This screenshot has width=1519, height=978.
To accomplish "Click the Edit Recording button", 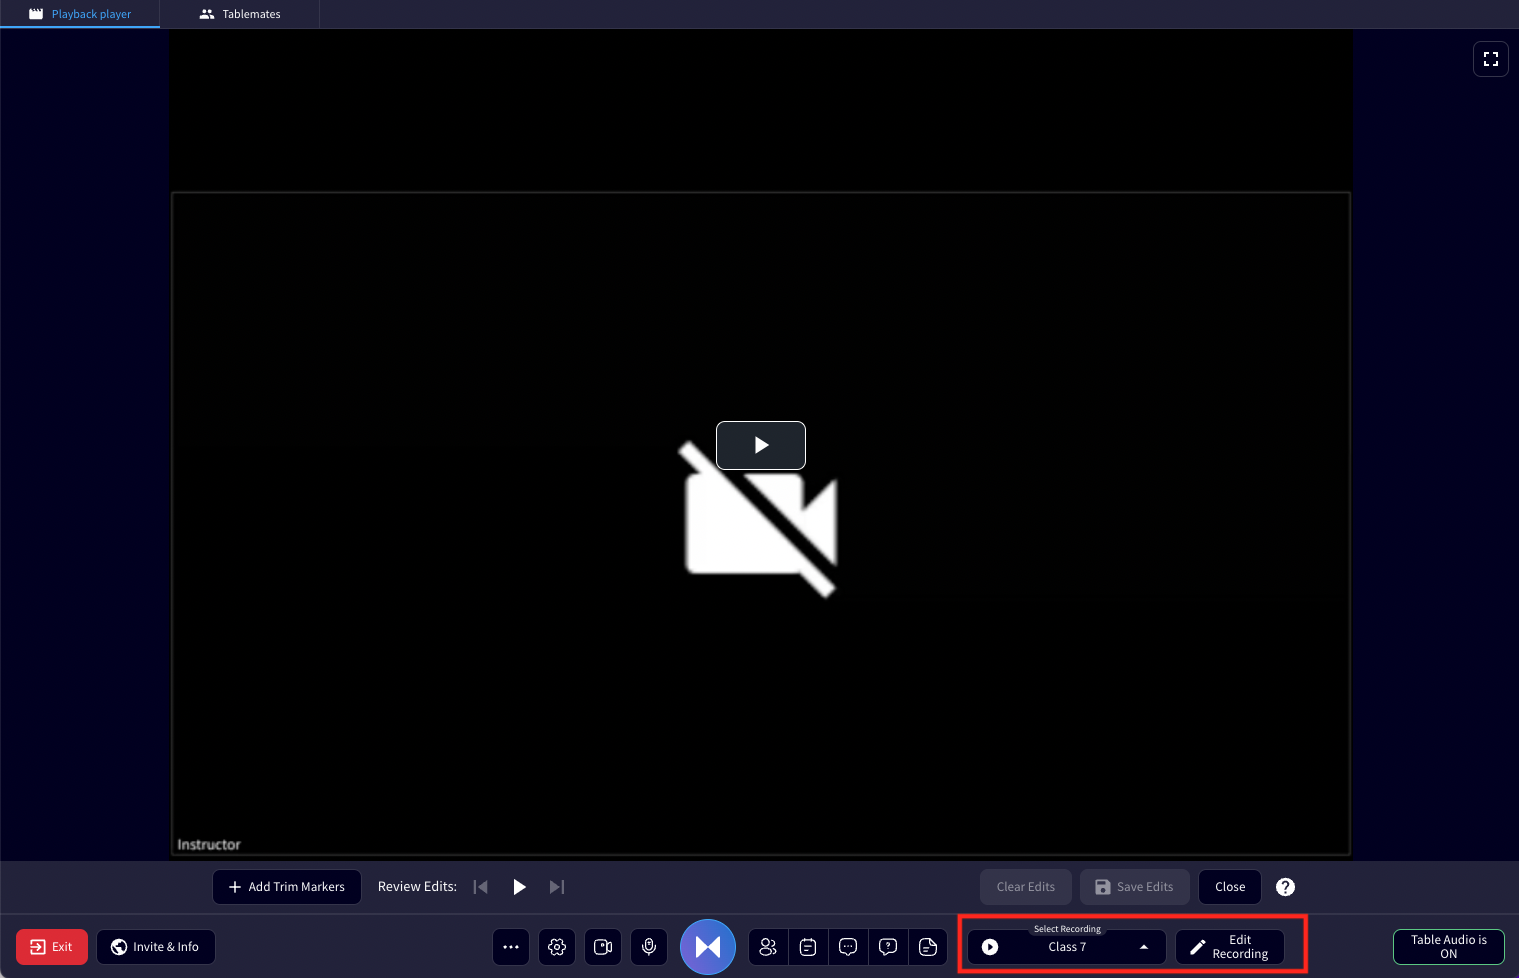I will 1230,947.
